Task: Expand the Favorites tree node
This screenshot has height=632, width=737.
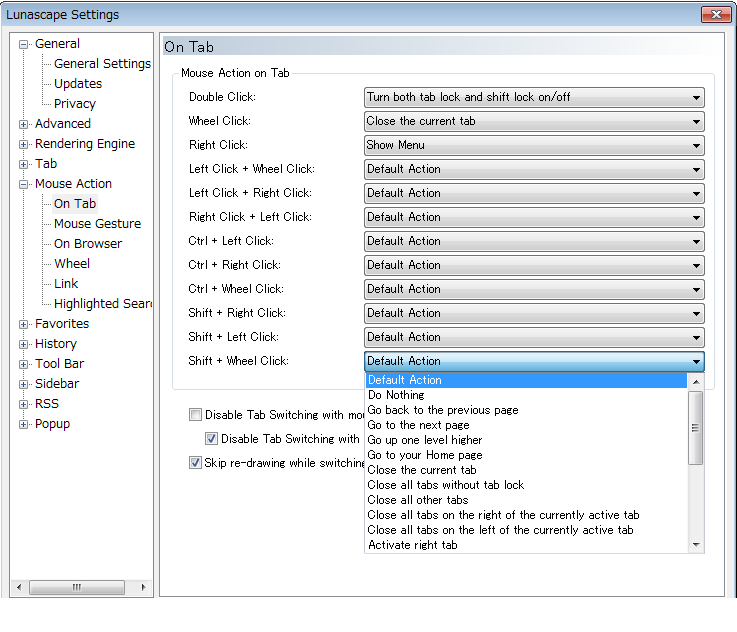Action: (x=23, y=325)
